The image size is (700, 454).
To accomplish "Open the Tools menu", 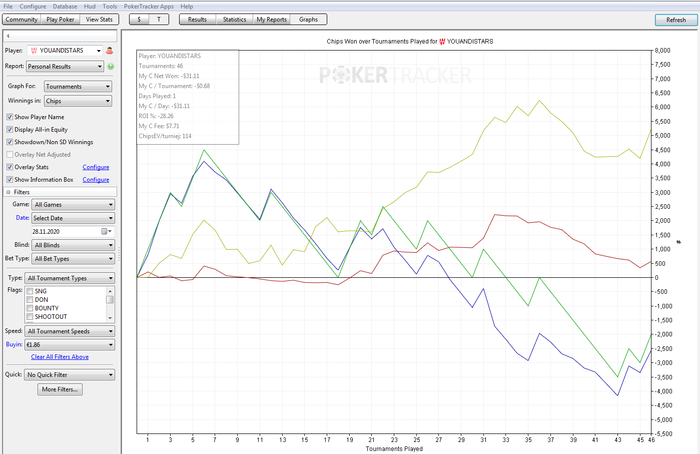I will [110, 6].
